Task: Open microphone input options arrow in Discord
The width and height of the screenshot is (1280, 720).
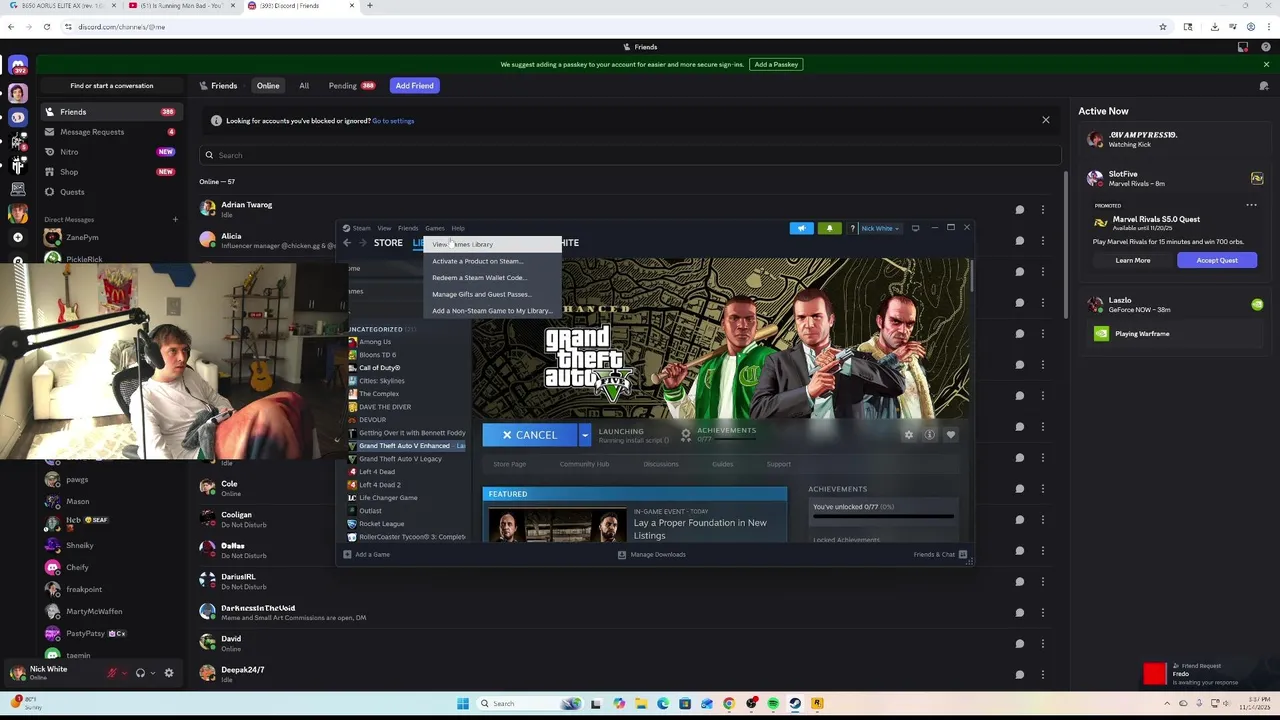Action: pyautogui.click(x=124, y=673)
